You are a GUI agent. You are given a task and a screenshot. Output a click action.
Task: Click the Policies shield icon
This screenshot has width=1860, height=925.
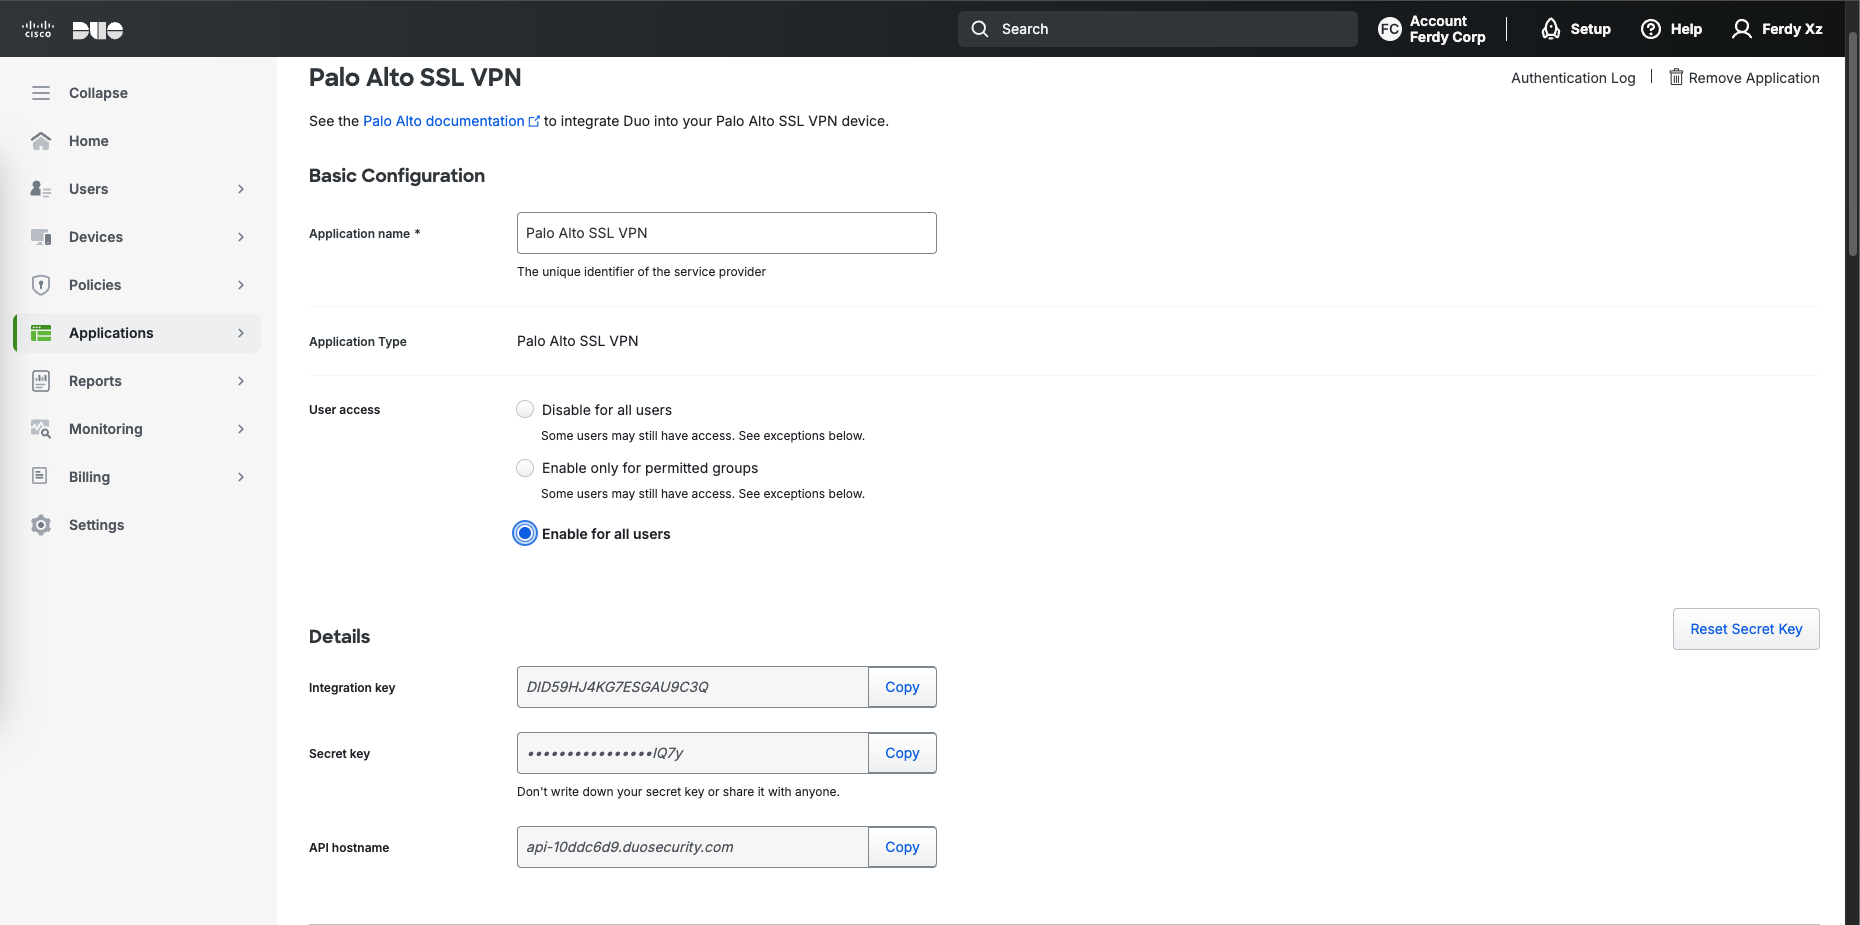pos(41,285)
